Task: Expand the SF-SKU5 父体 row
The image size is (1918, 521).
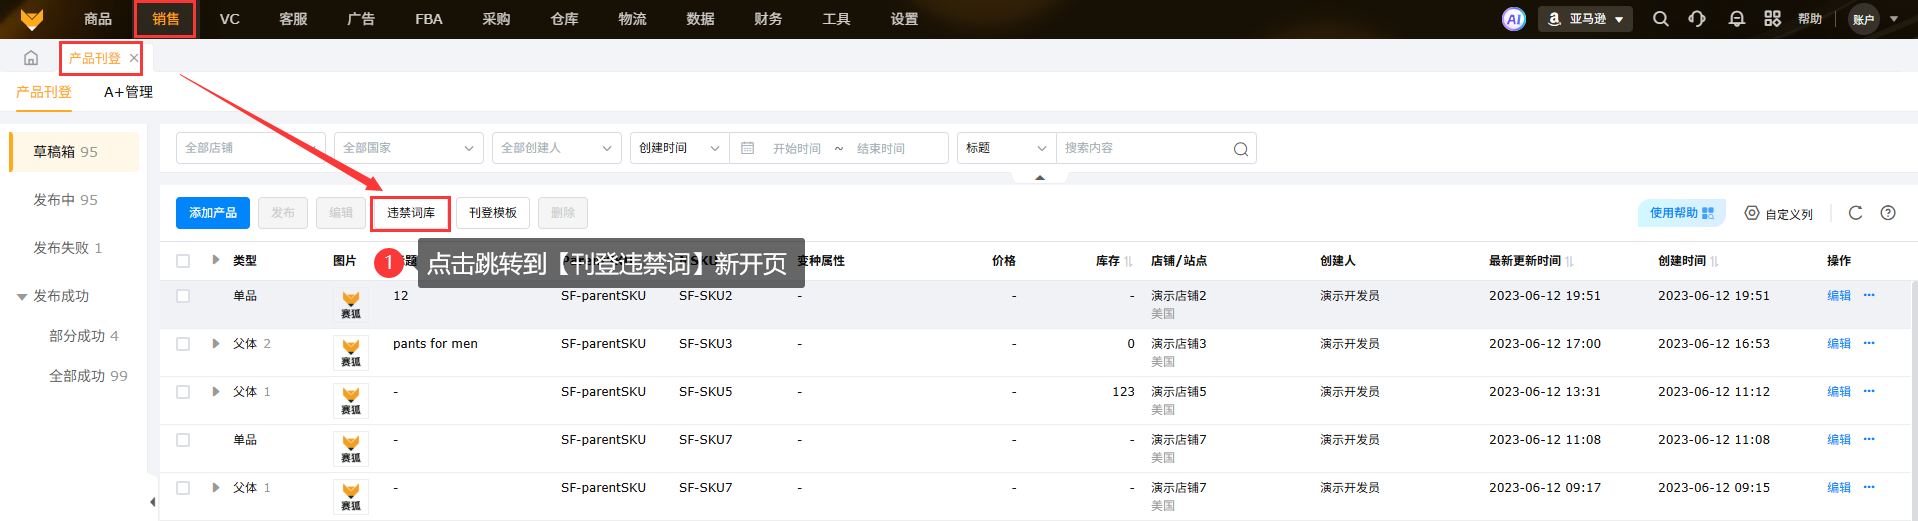Action: pyautogui.click(x=216, y=391)
